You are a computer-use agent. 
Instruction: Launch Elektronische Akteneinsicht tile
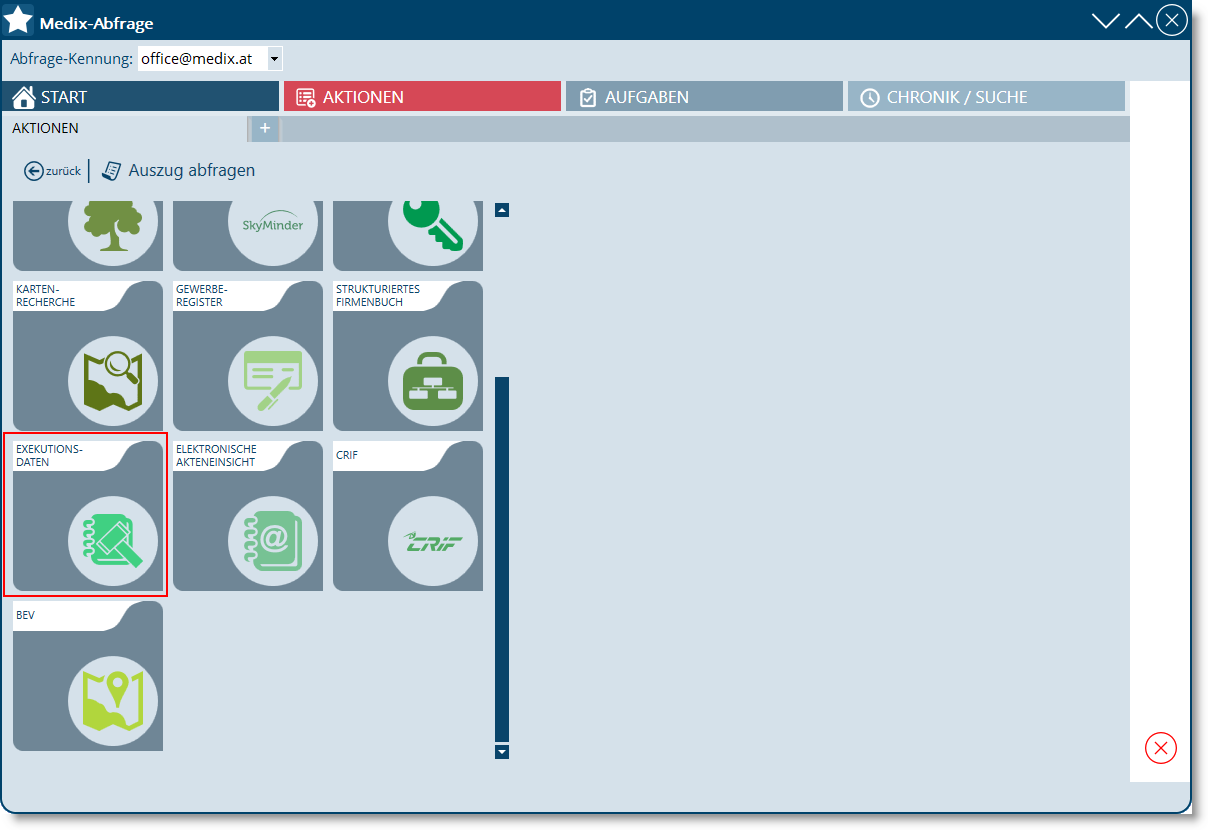pyautogui.click(x=248, y=517)
